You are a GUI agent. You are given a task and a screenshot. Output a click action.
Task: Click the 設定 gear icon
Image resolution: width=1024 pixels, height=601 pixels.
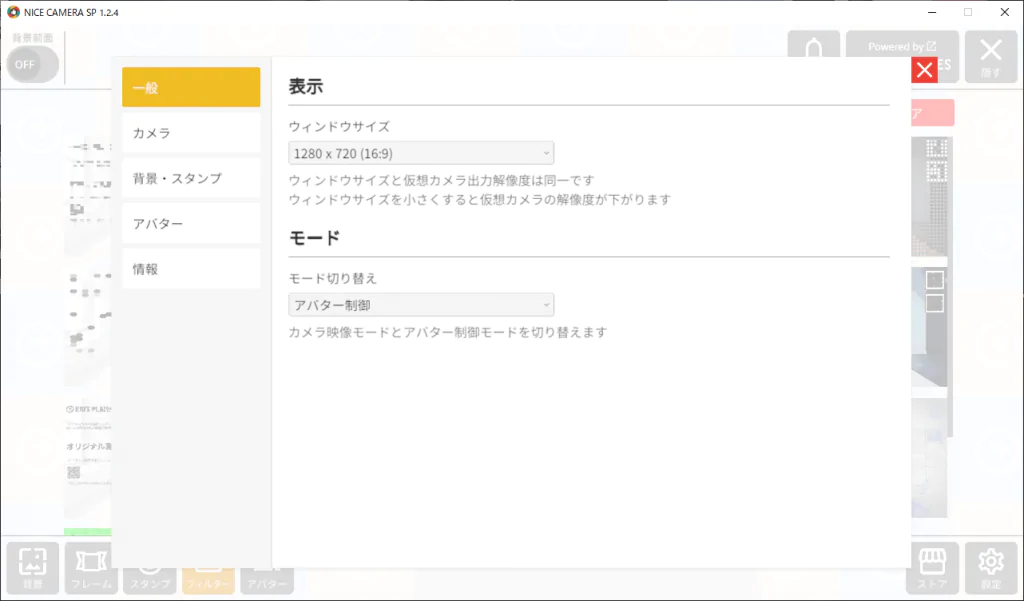(x=991, y=568)
